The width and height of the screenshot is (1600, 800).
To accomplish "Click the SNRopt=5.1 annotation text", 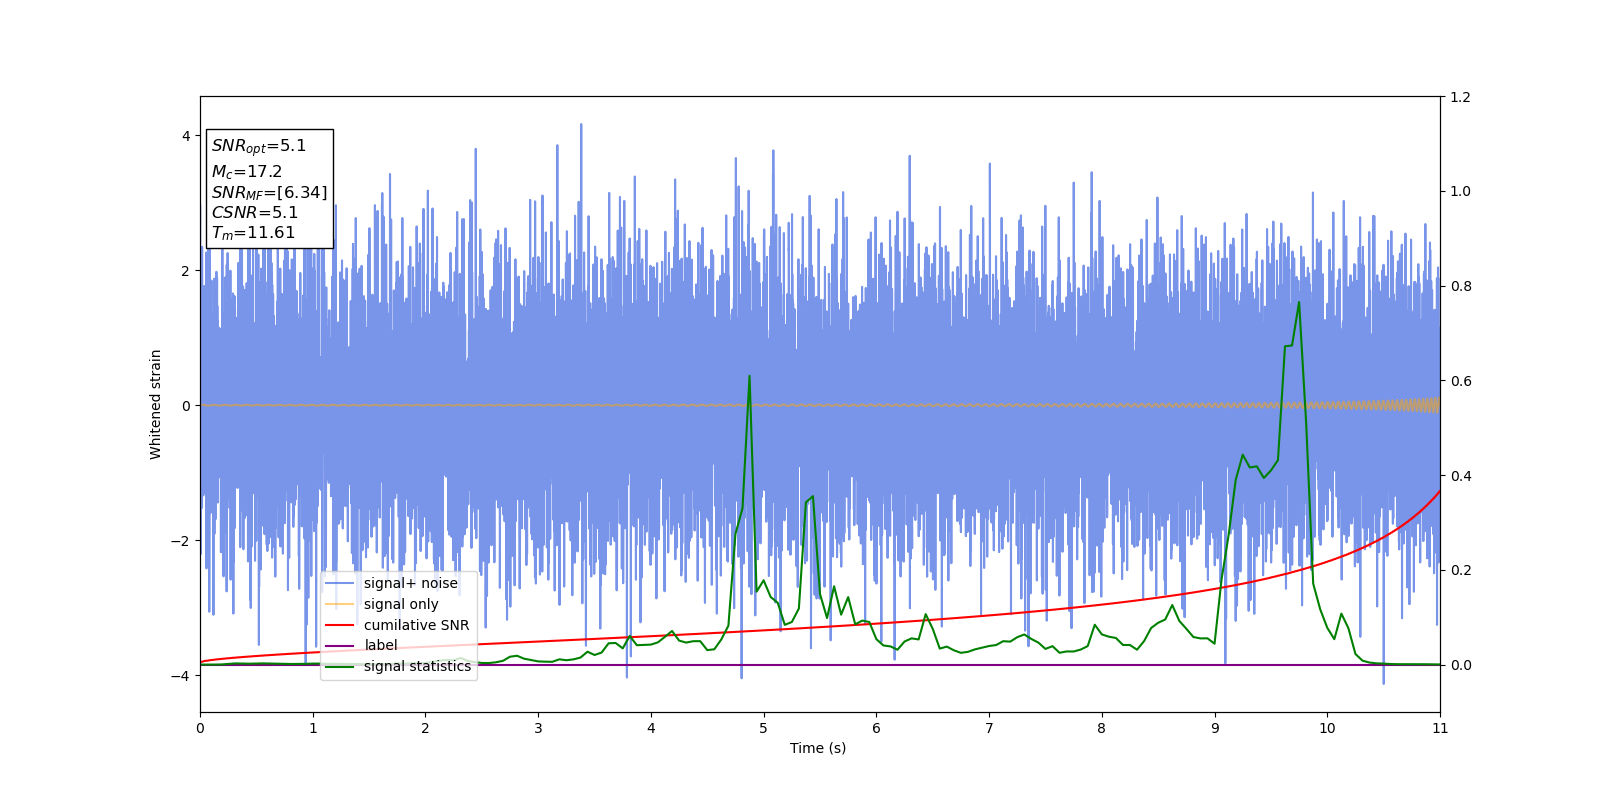I will click(x=259, y=146).
